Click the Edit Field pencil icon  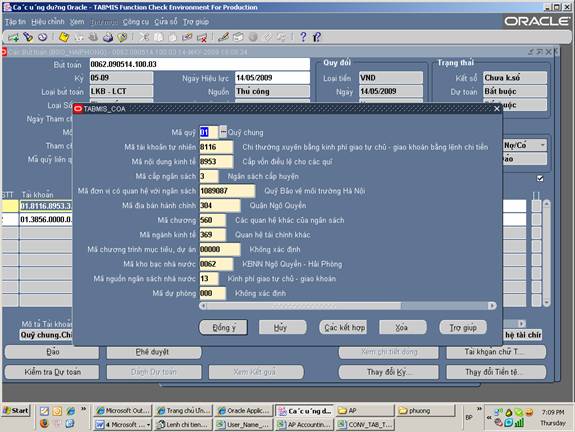(x=223, y=37)
